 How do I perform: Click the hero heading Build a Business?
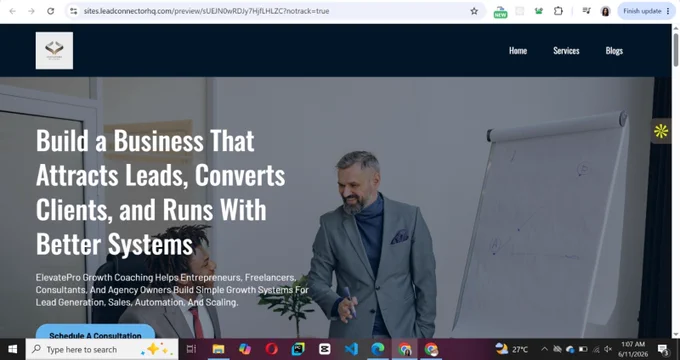[x=160, y=192]
